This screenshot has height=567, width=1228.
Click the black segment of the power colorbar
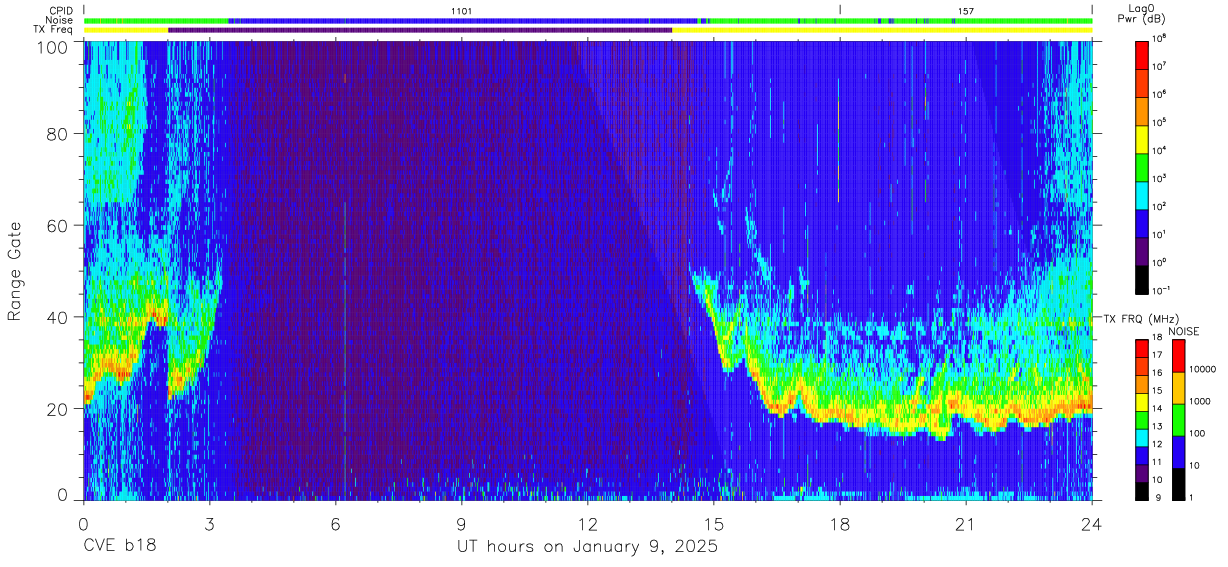1142,278
